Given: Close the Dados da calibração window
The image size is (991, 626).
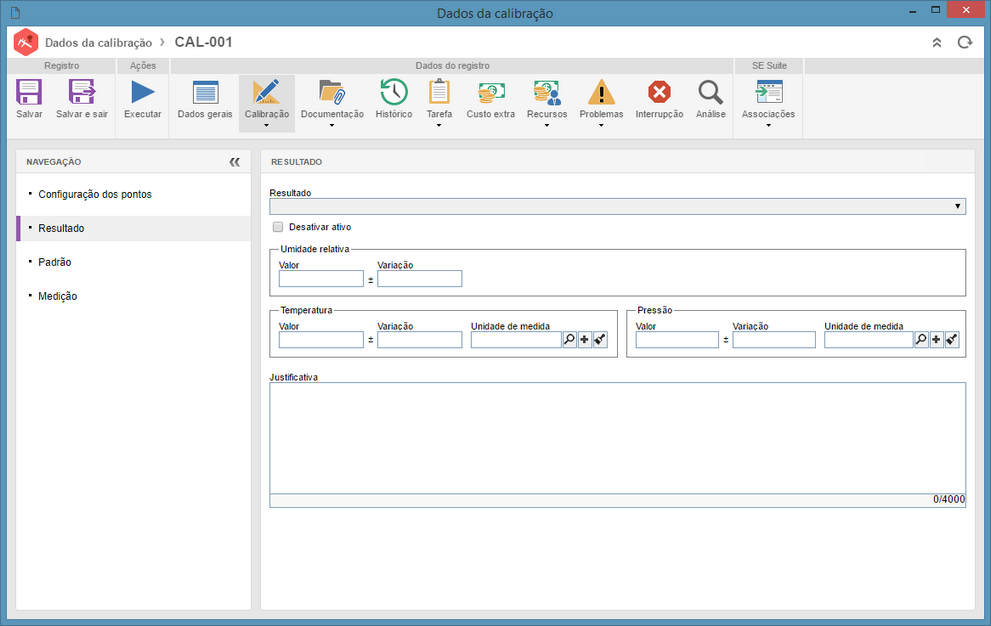Looking at the screenshot, I should coord(966,9).
